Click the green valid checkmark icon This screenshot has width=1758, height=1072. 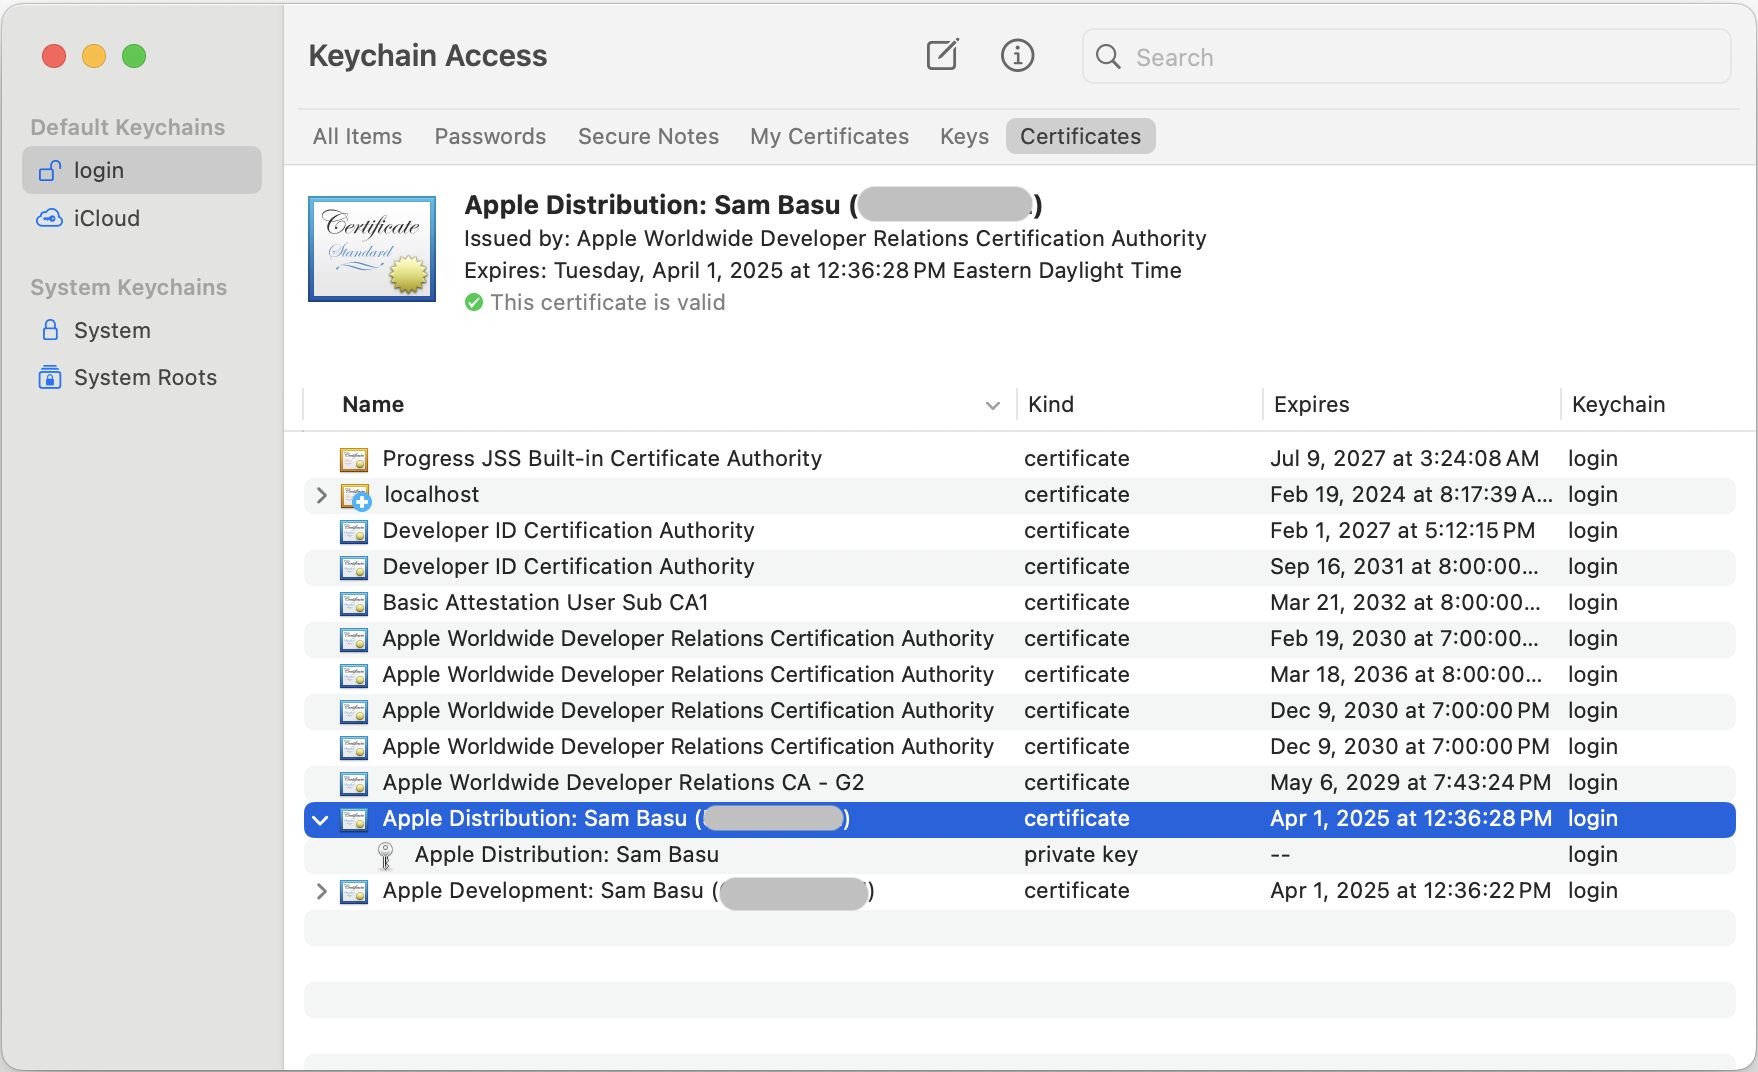pyautogui.click(x=474, y=302)
